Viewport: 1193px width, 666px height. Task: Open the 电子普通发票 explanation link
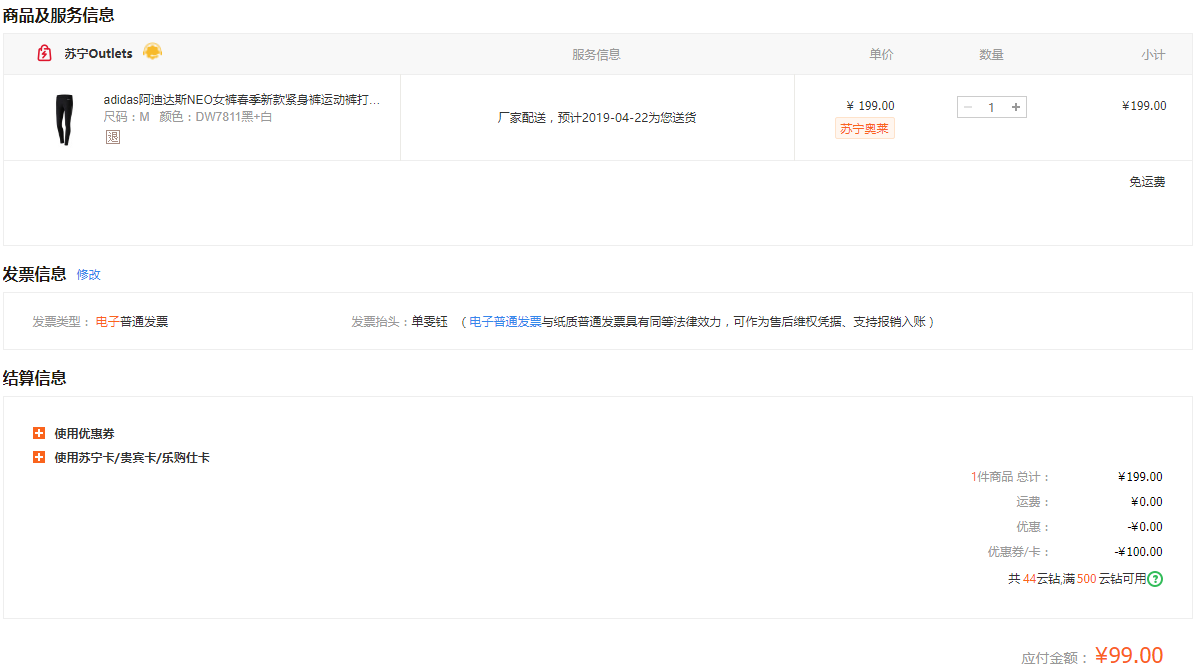(505, 322)
